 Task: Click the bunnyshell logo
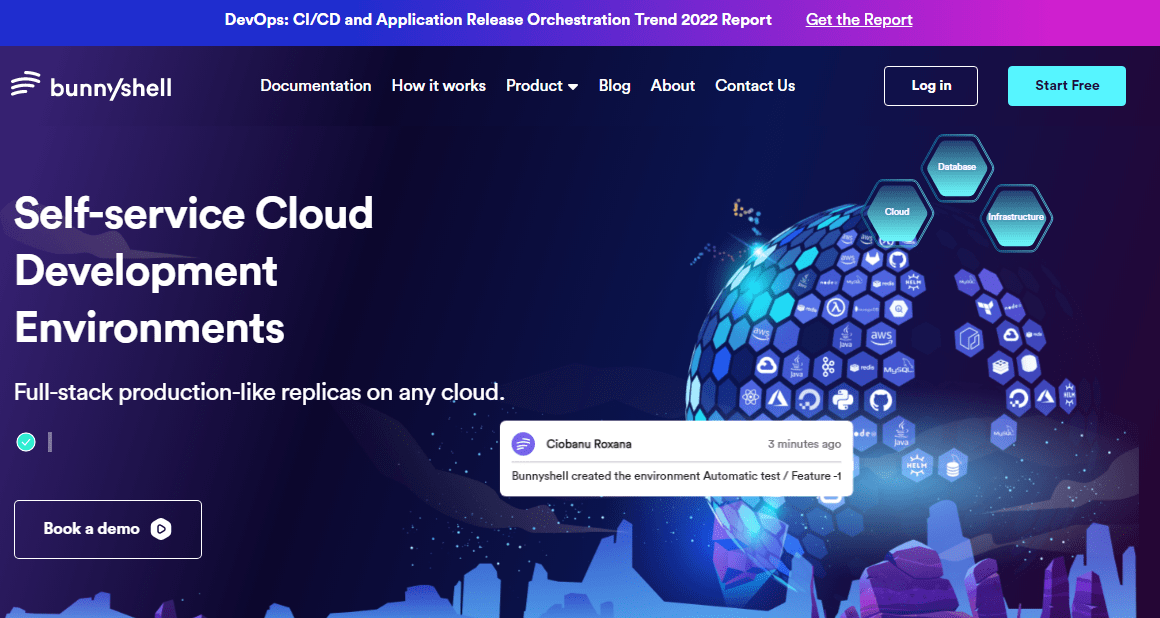91,86
